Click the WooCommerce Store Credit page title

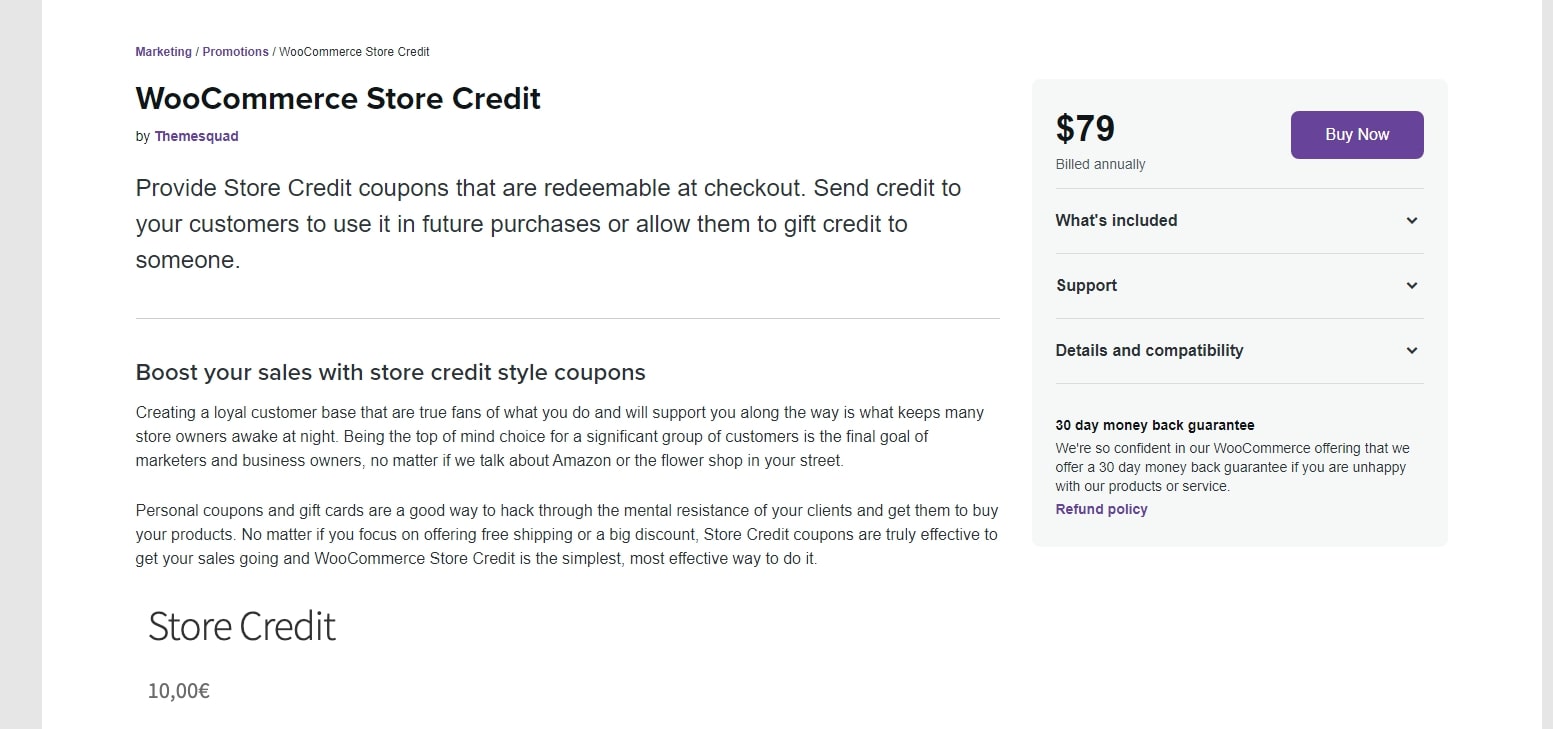[x=338, y=99]
